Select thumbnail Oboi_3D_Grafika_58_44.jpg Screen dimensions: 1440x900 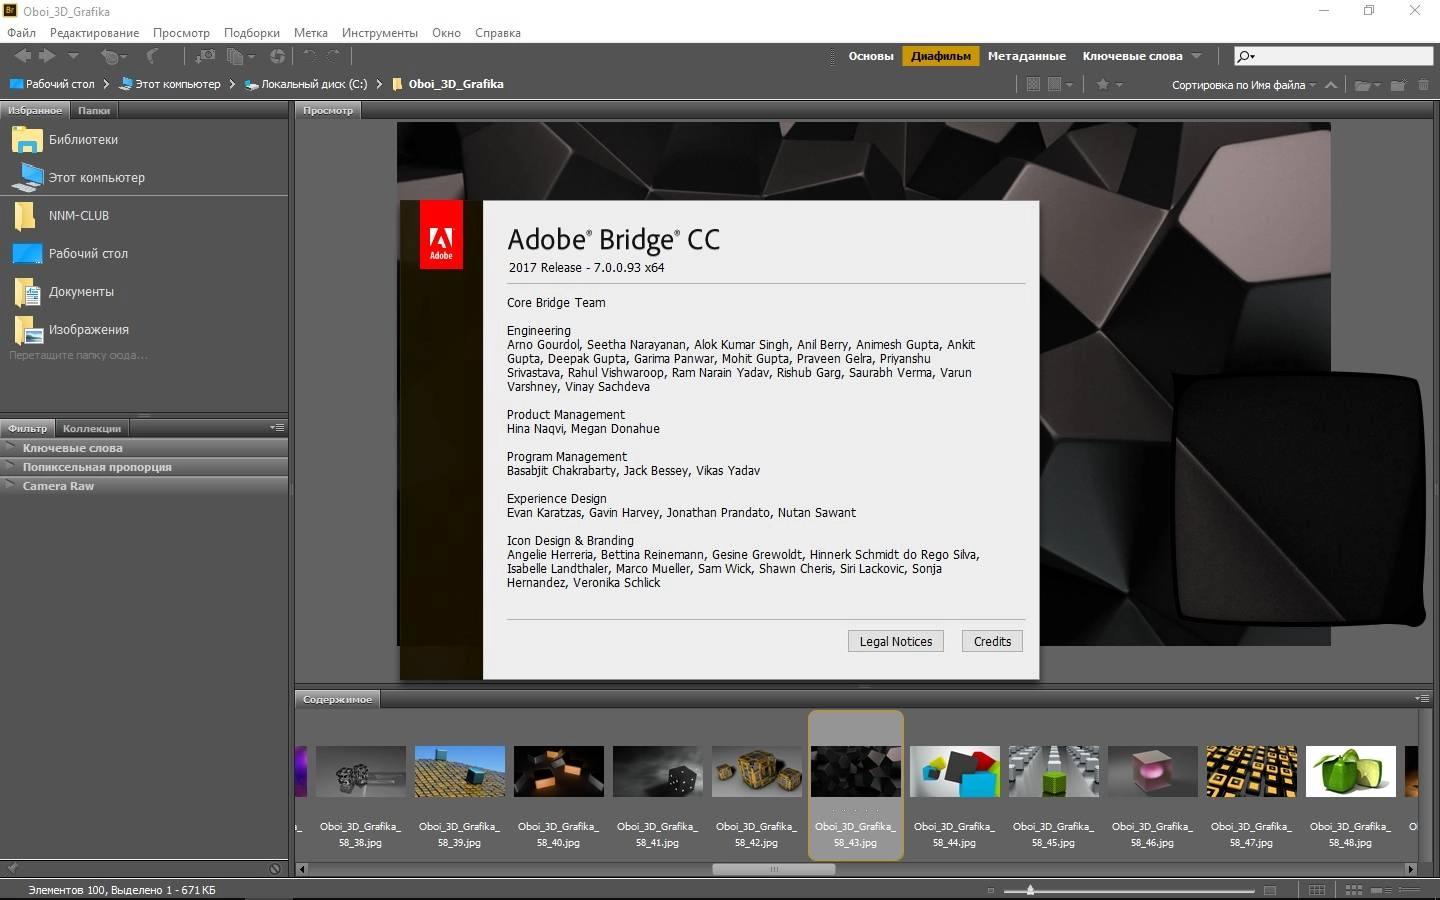pos(954,785)
